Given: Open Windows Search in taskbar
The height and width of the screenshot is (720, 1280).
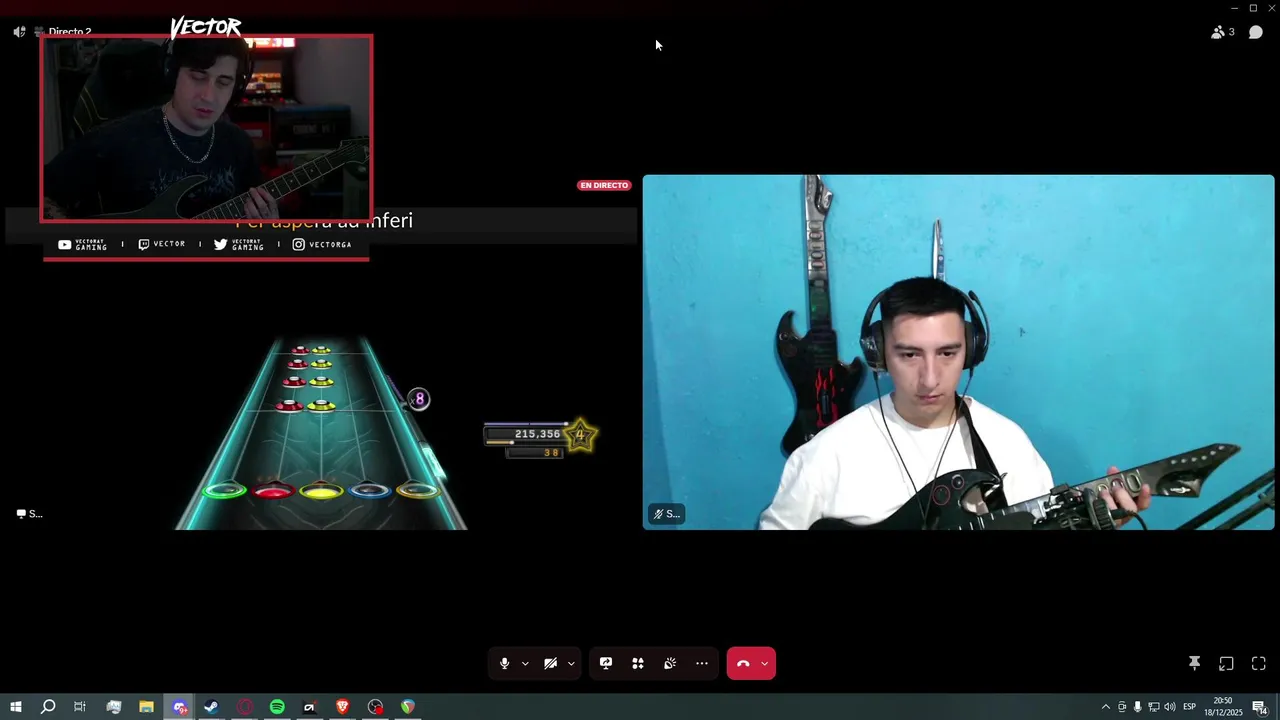Looking at the screenshot, I should coord(48,707).
